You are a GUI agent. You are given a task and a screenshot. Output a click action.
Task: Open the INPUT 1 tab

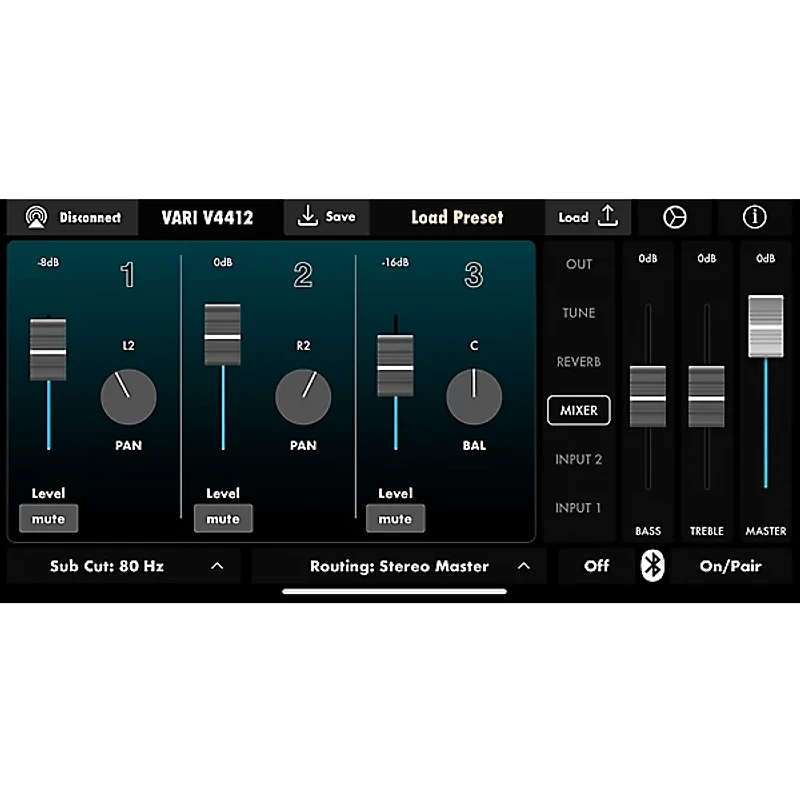click(x=578, y=508)
